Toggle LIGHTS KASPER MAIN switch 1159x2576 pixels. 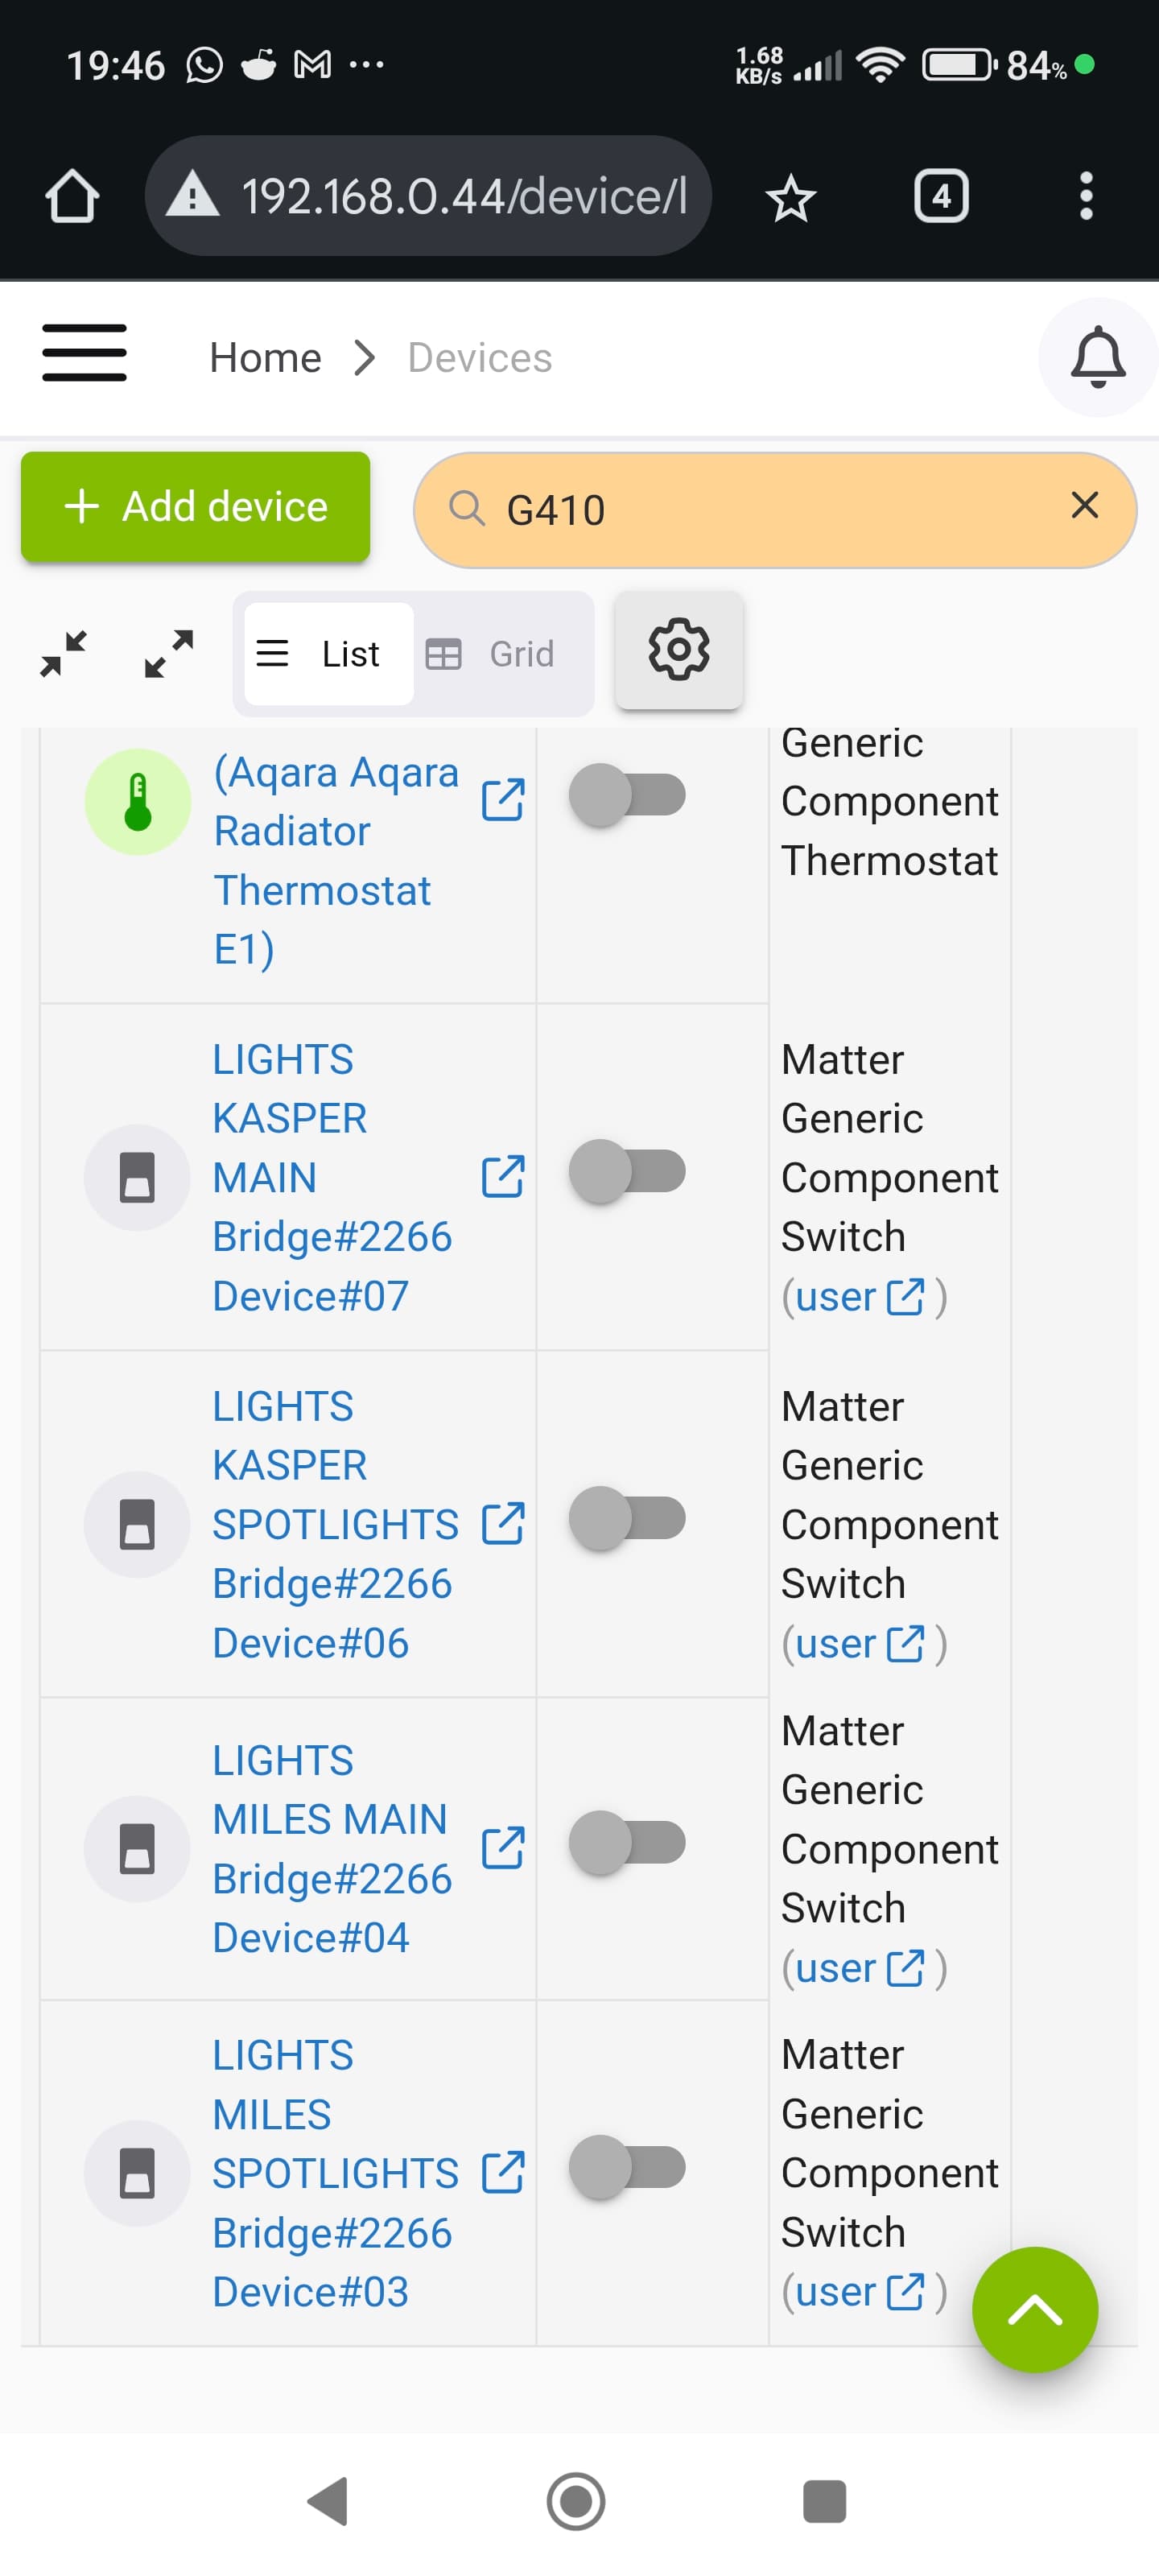click(626, 1171)
